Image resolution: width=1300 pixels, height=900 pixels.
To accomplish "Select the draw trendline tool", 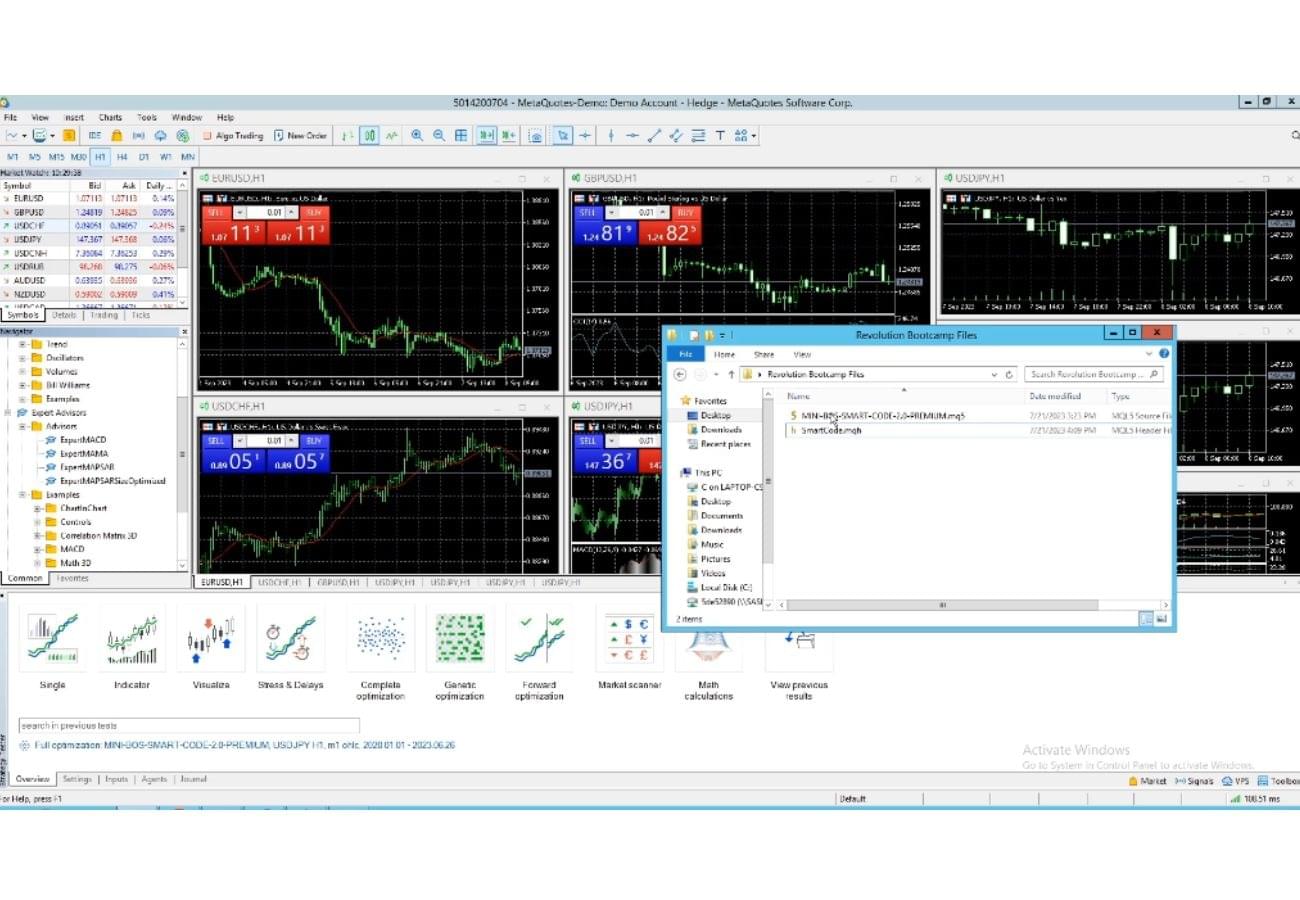I will (x=655, y=136).
